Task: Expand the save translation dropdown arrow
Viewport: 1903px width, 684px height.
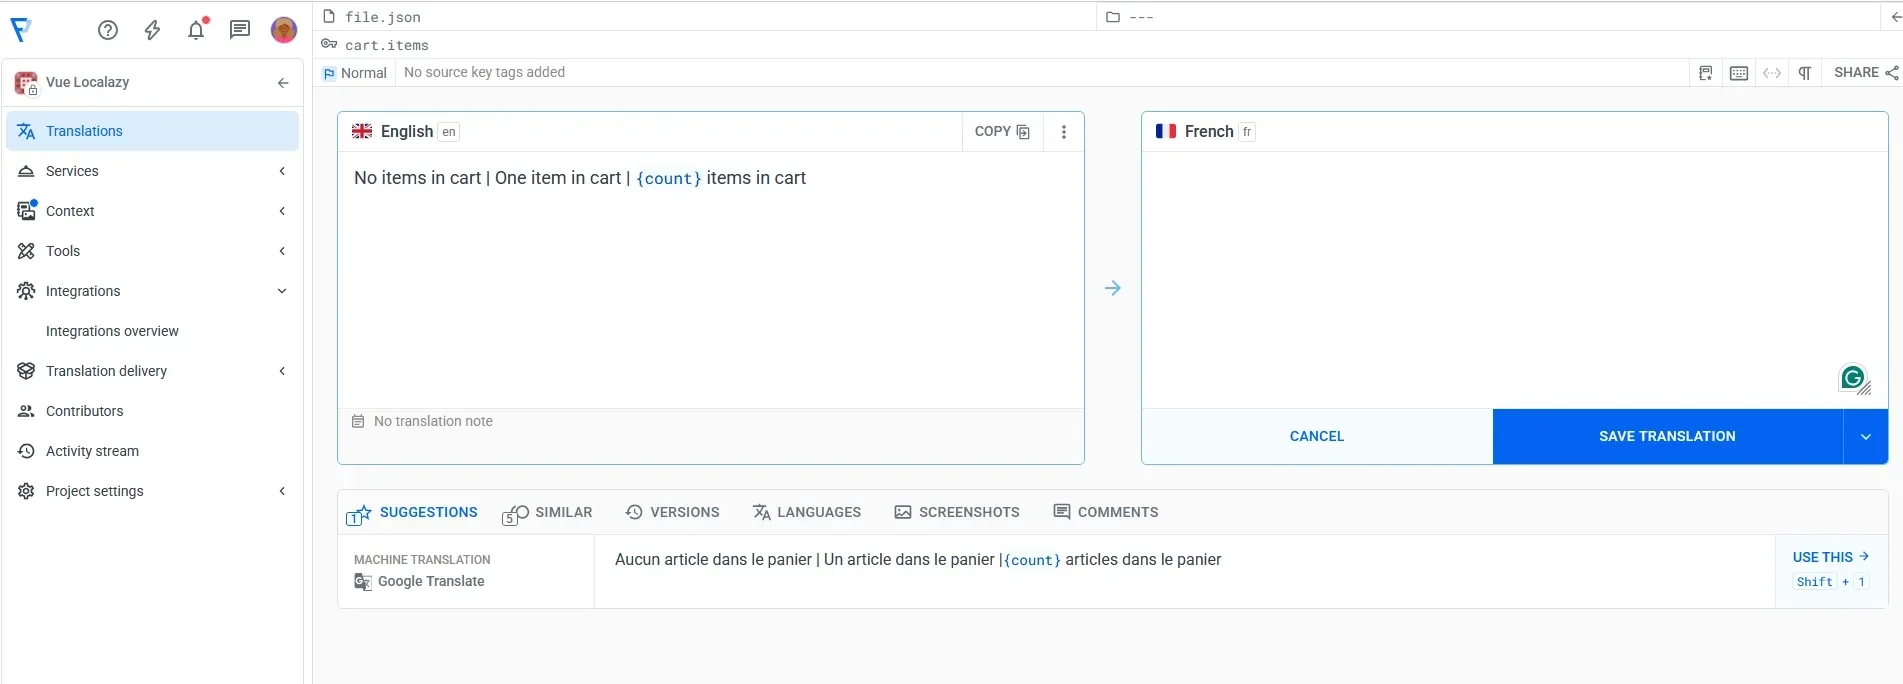Action: tap(1866, 437)
